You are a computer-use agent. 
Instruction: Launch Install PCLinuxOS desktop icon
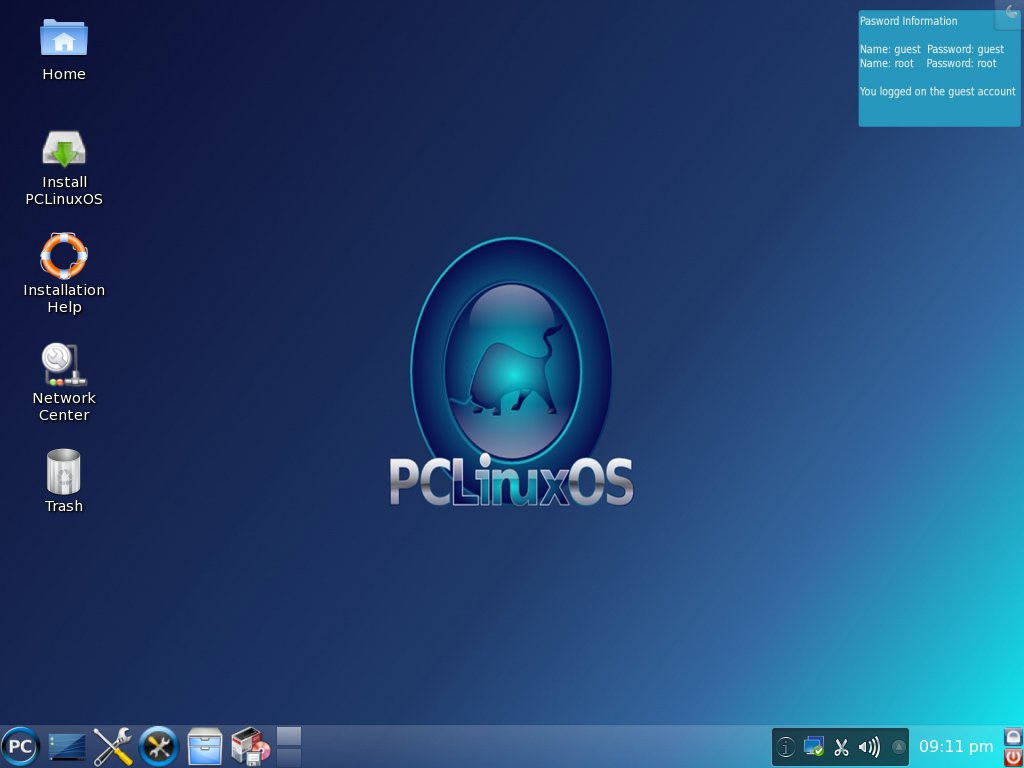click(x=64, y=168)
